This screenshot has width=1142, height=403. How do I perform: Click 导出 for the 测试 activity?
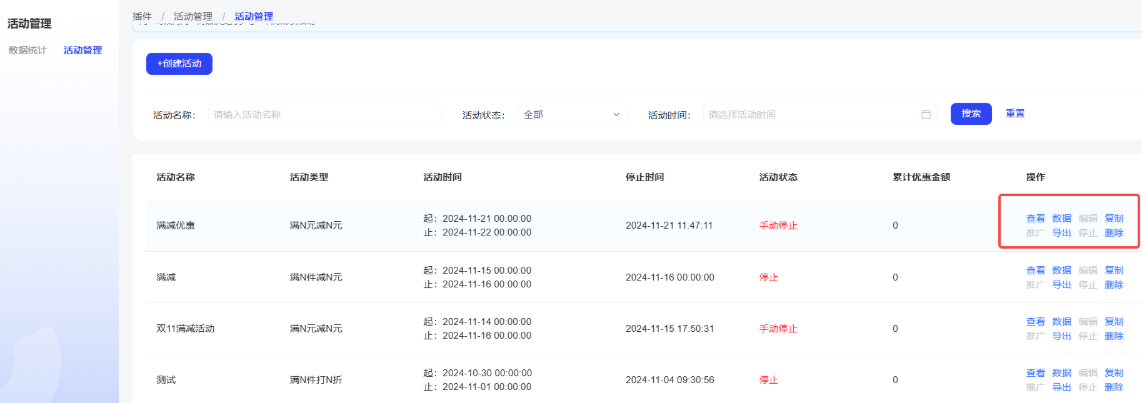pyautogui.click(x=1061, y=388)
